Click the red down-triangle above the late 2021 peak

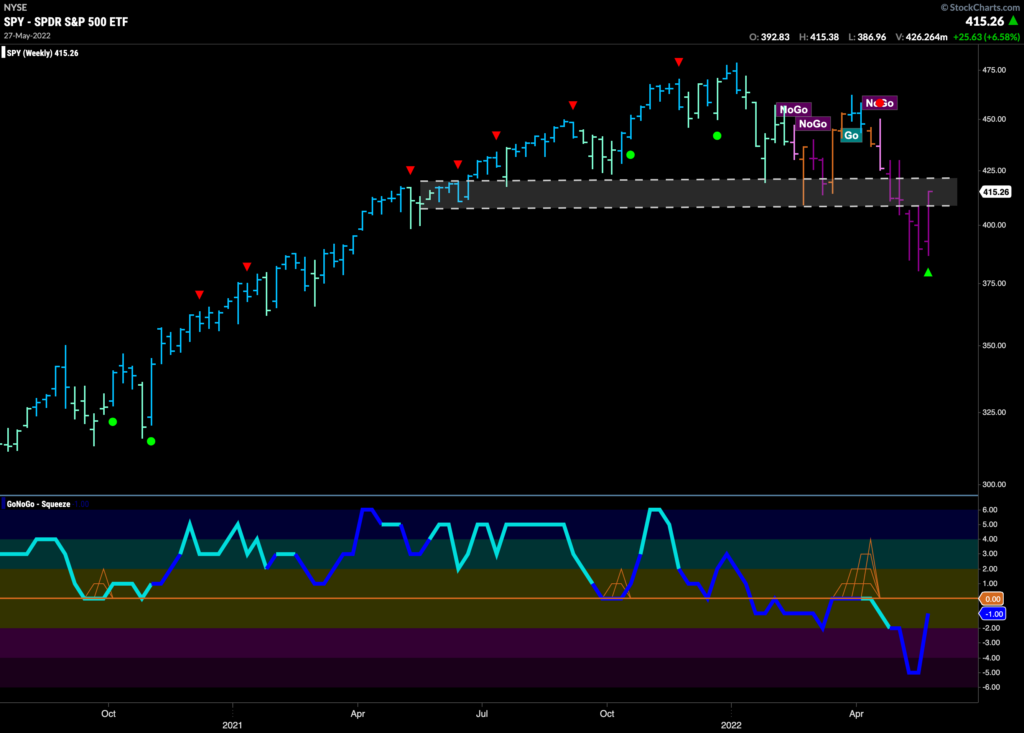(679, 62)
